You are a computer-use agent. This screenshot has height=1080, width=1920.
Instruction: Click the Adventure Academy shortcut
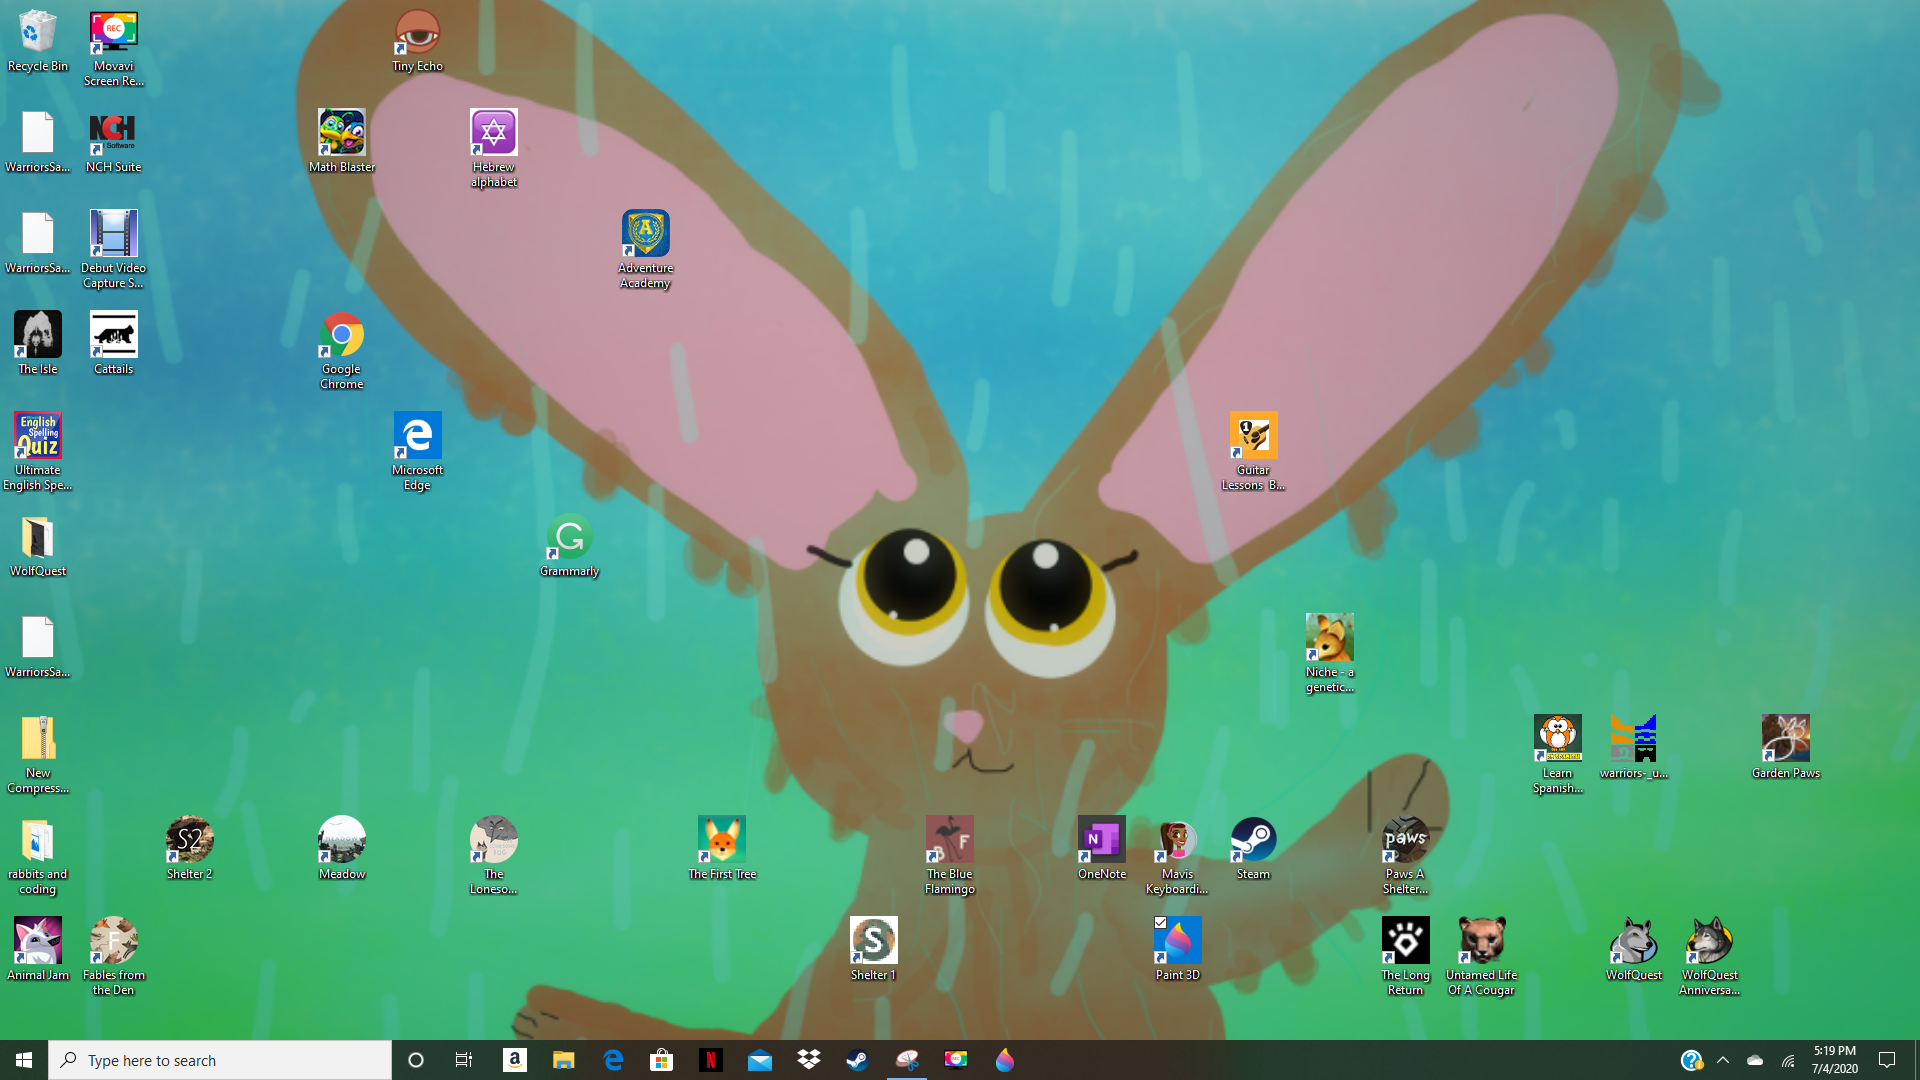click(645, 235)
